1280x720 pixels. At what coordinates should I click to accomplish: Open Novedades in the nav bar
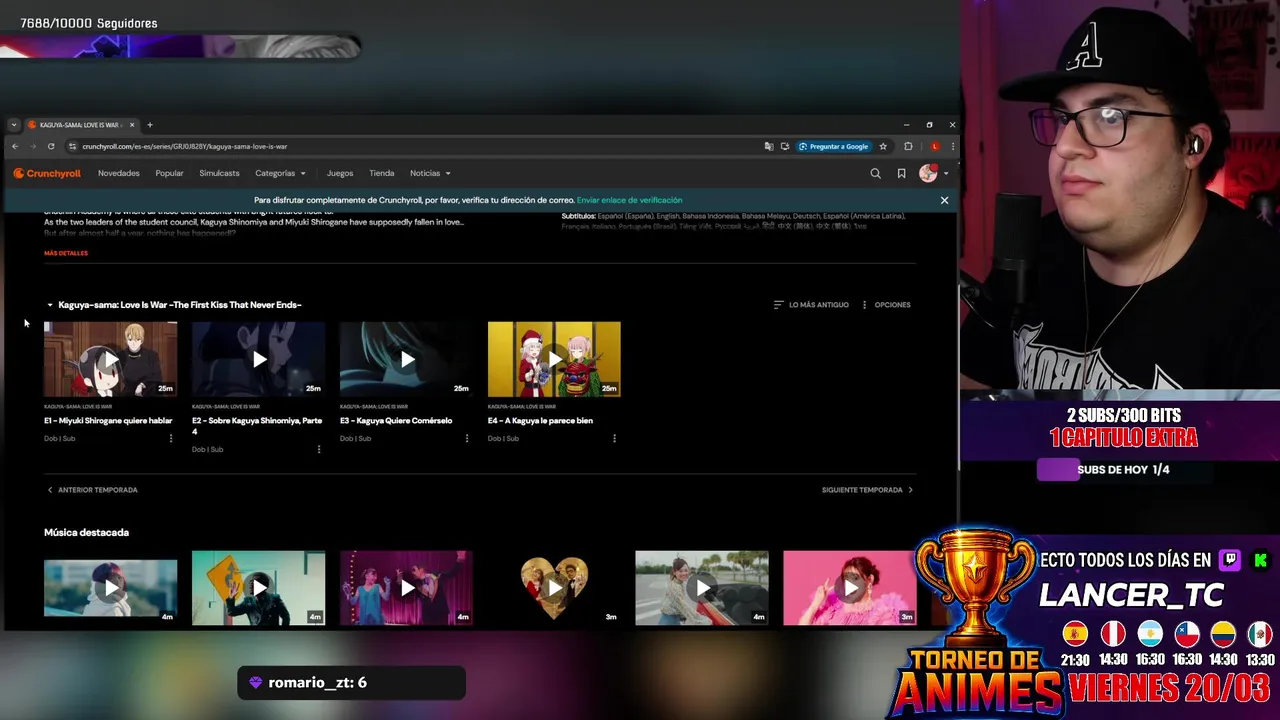[x=119, y=173]
